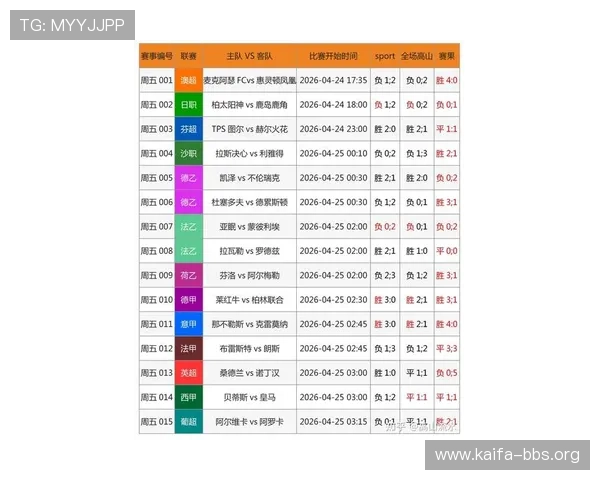Click the '比赛开始时间' column header

(x=333, y=56)
